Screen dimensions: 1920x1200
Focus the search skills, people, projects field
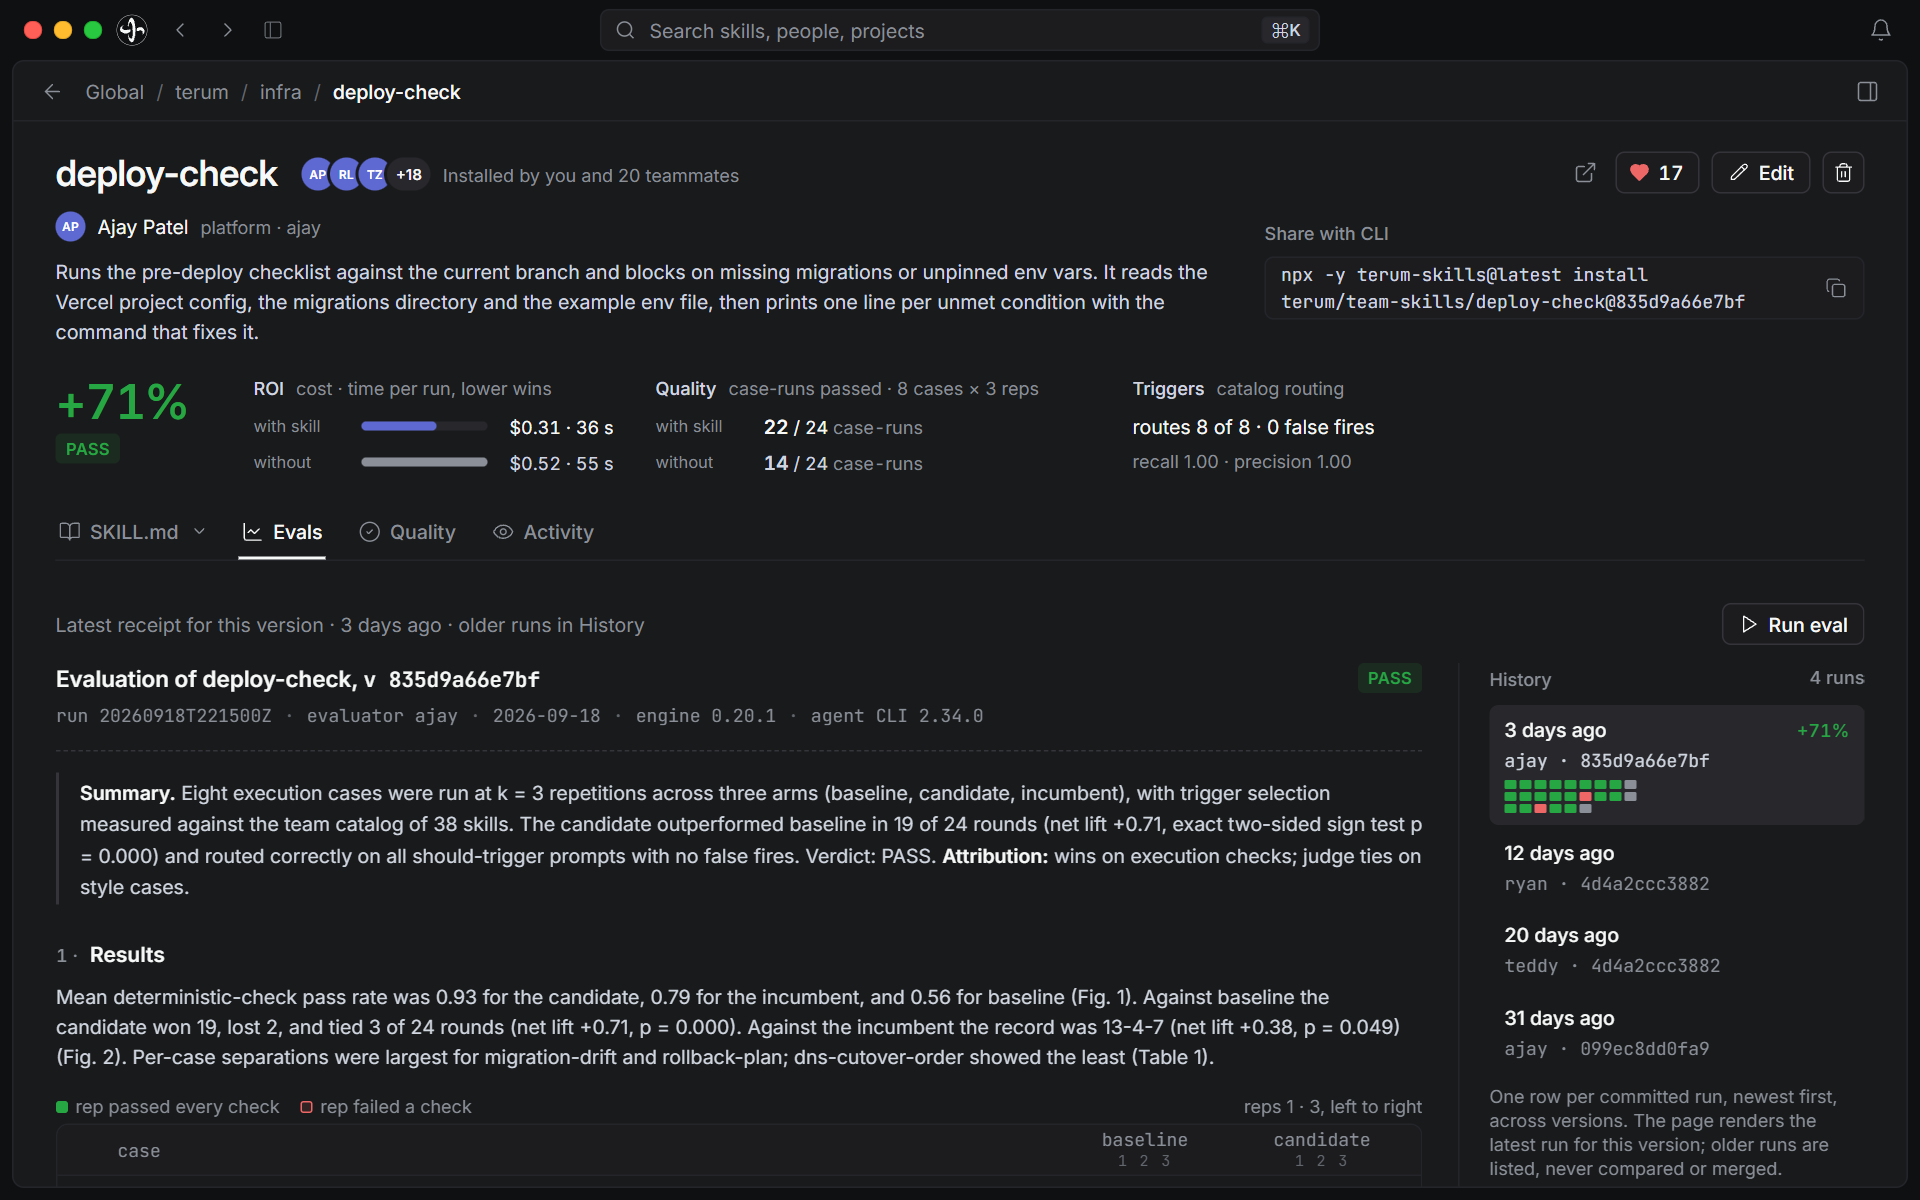[x=960, y=30]
